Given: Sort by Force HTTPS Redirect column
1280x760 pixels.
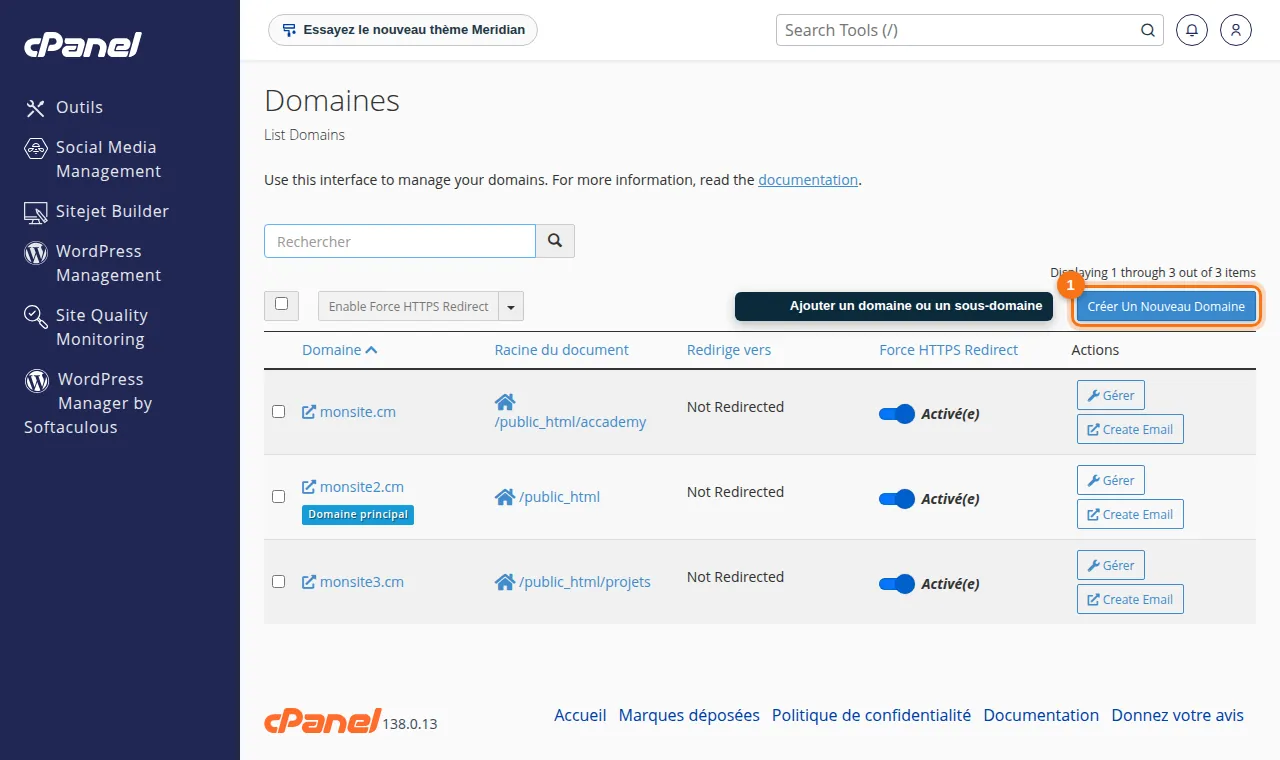Looking at the screenshot, I should tap(948, 350).
